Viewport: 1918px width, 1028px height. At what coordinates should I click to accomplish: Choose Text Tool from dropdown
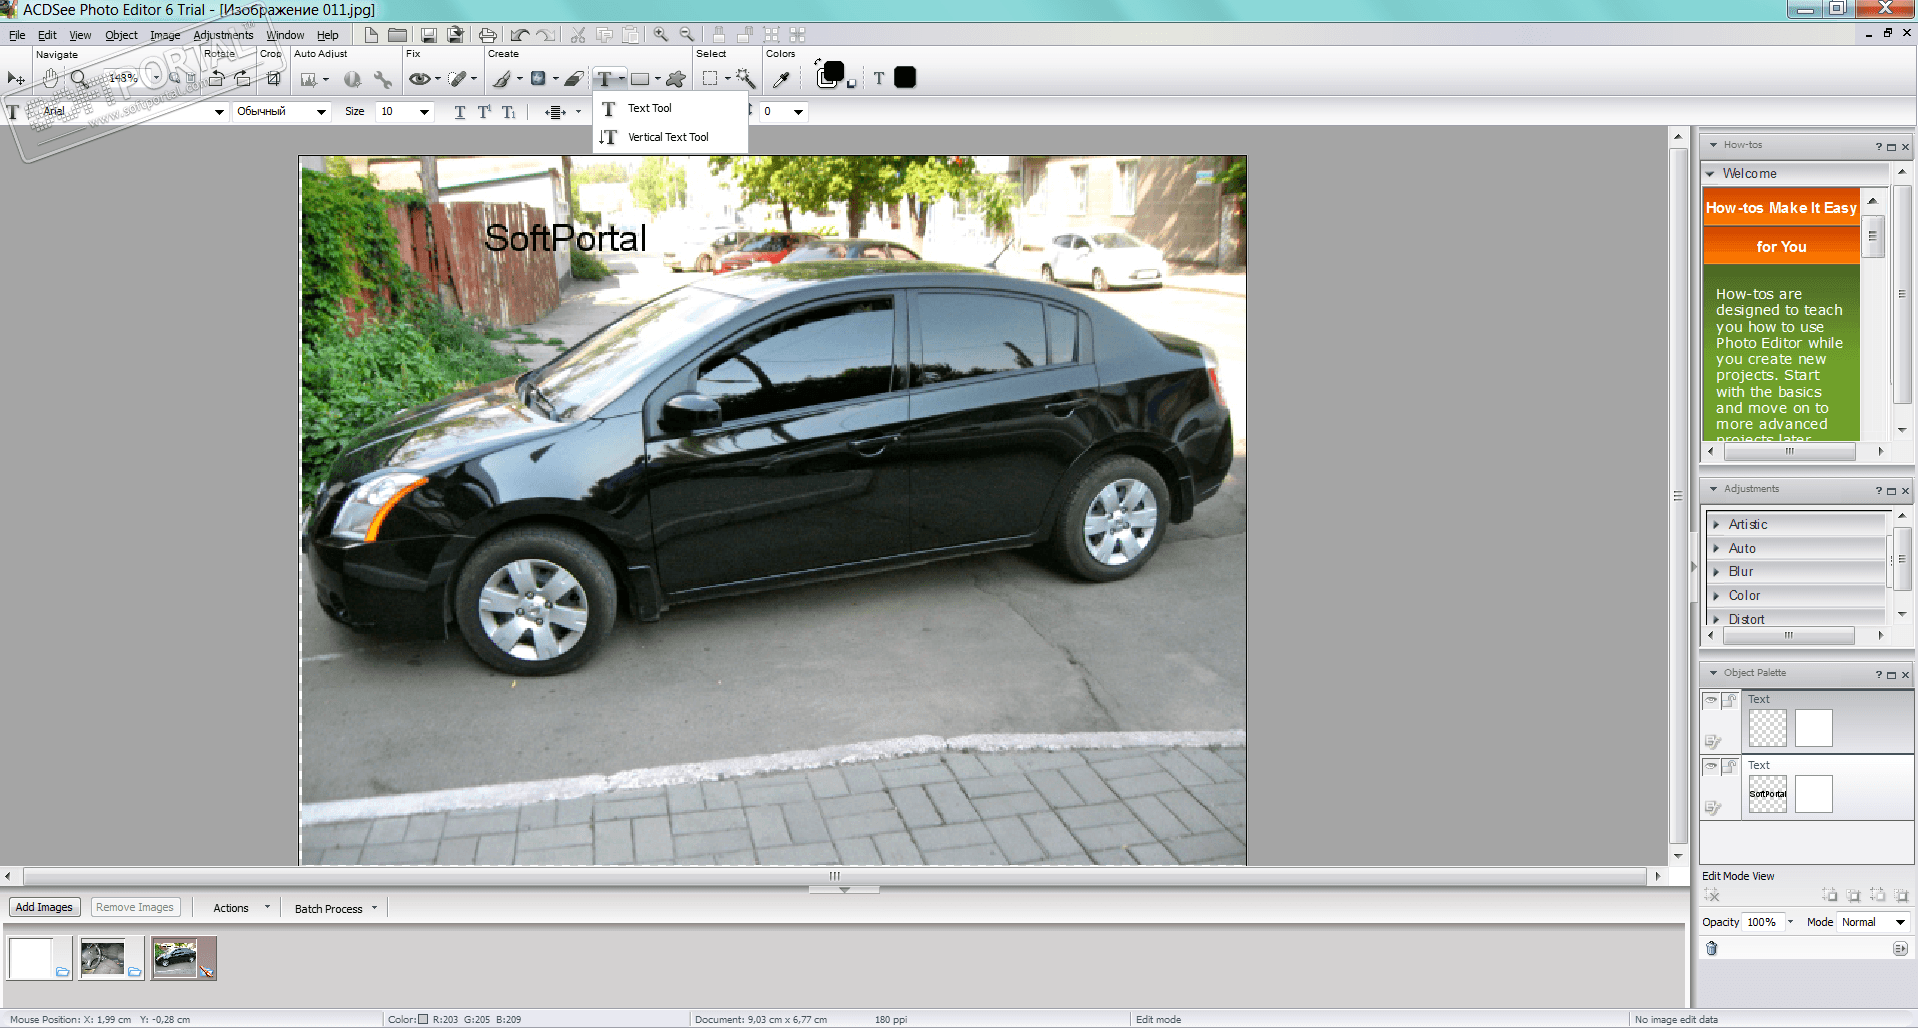[670, 108]
